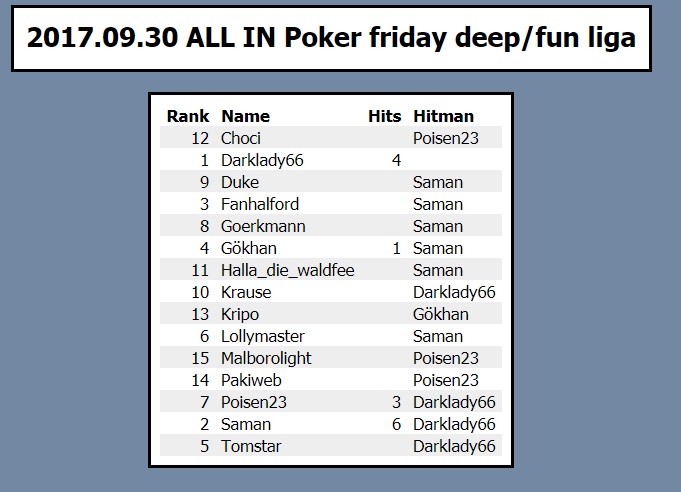Click the hits value 6 for Saman
This screenshot has width=681, height=492.
coord(396,424)
